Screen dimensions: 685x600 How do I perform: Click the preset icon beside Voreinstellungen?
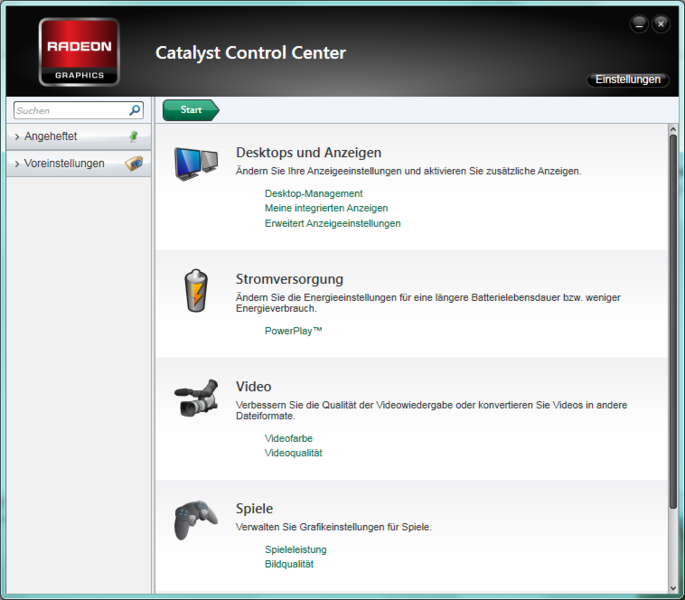134,163
